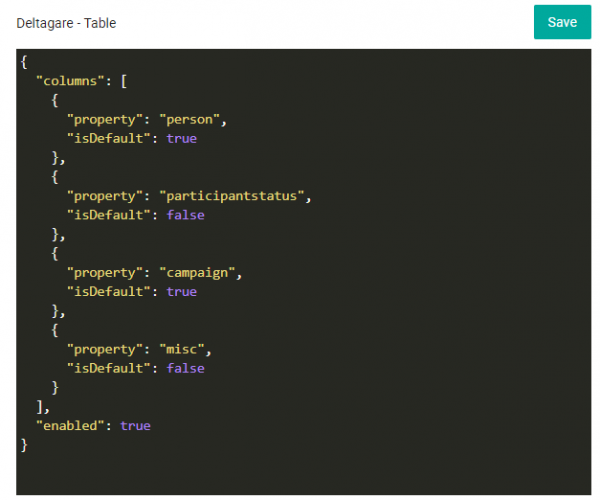The width and height of the screenshot is (600, 500).
Task: Click the Save button
Action: tap(562, 22)
